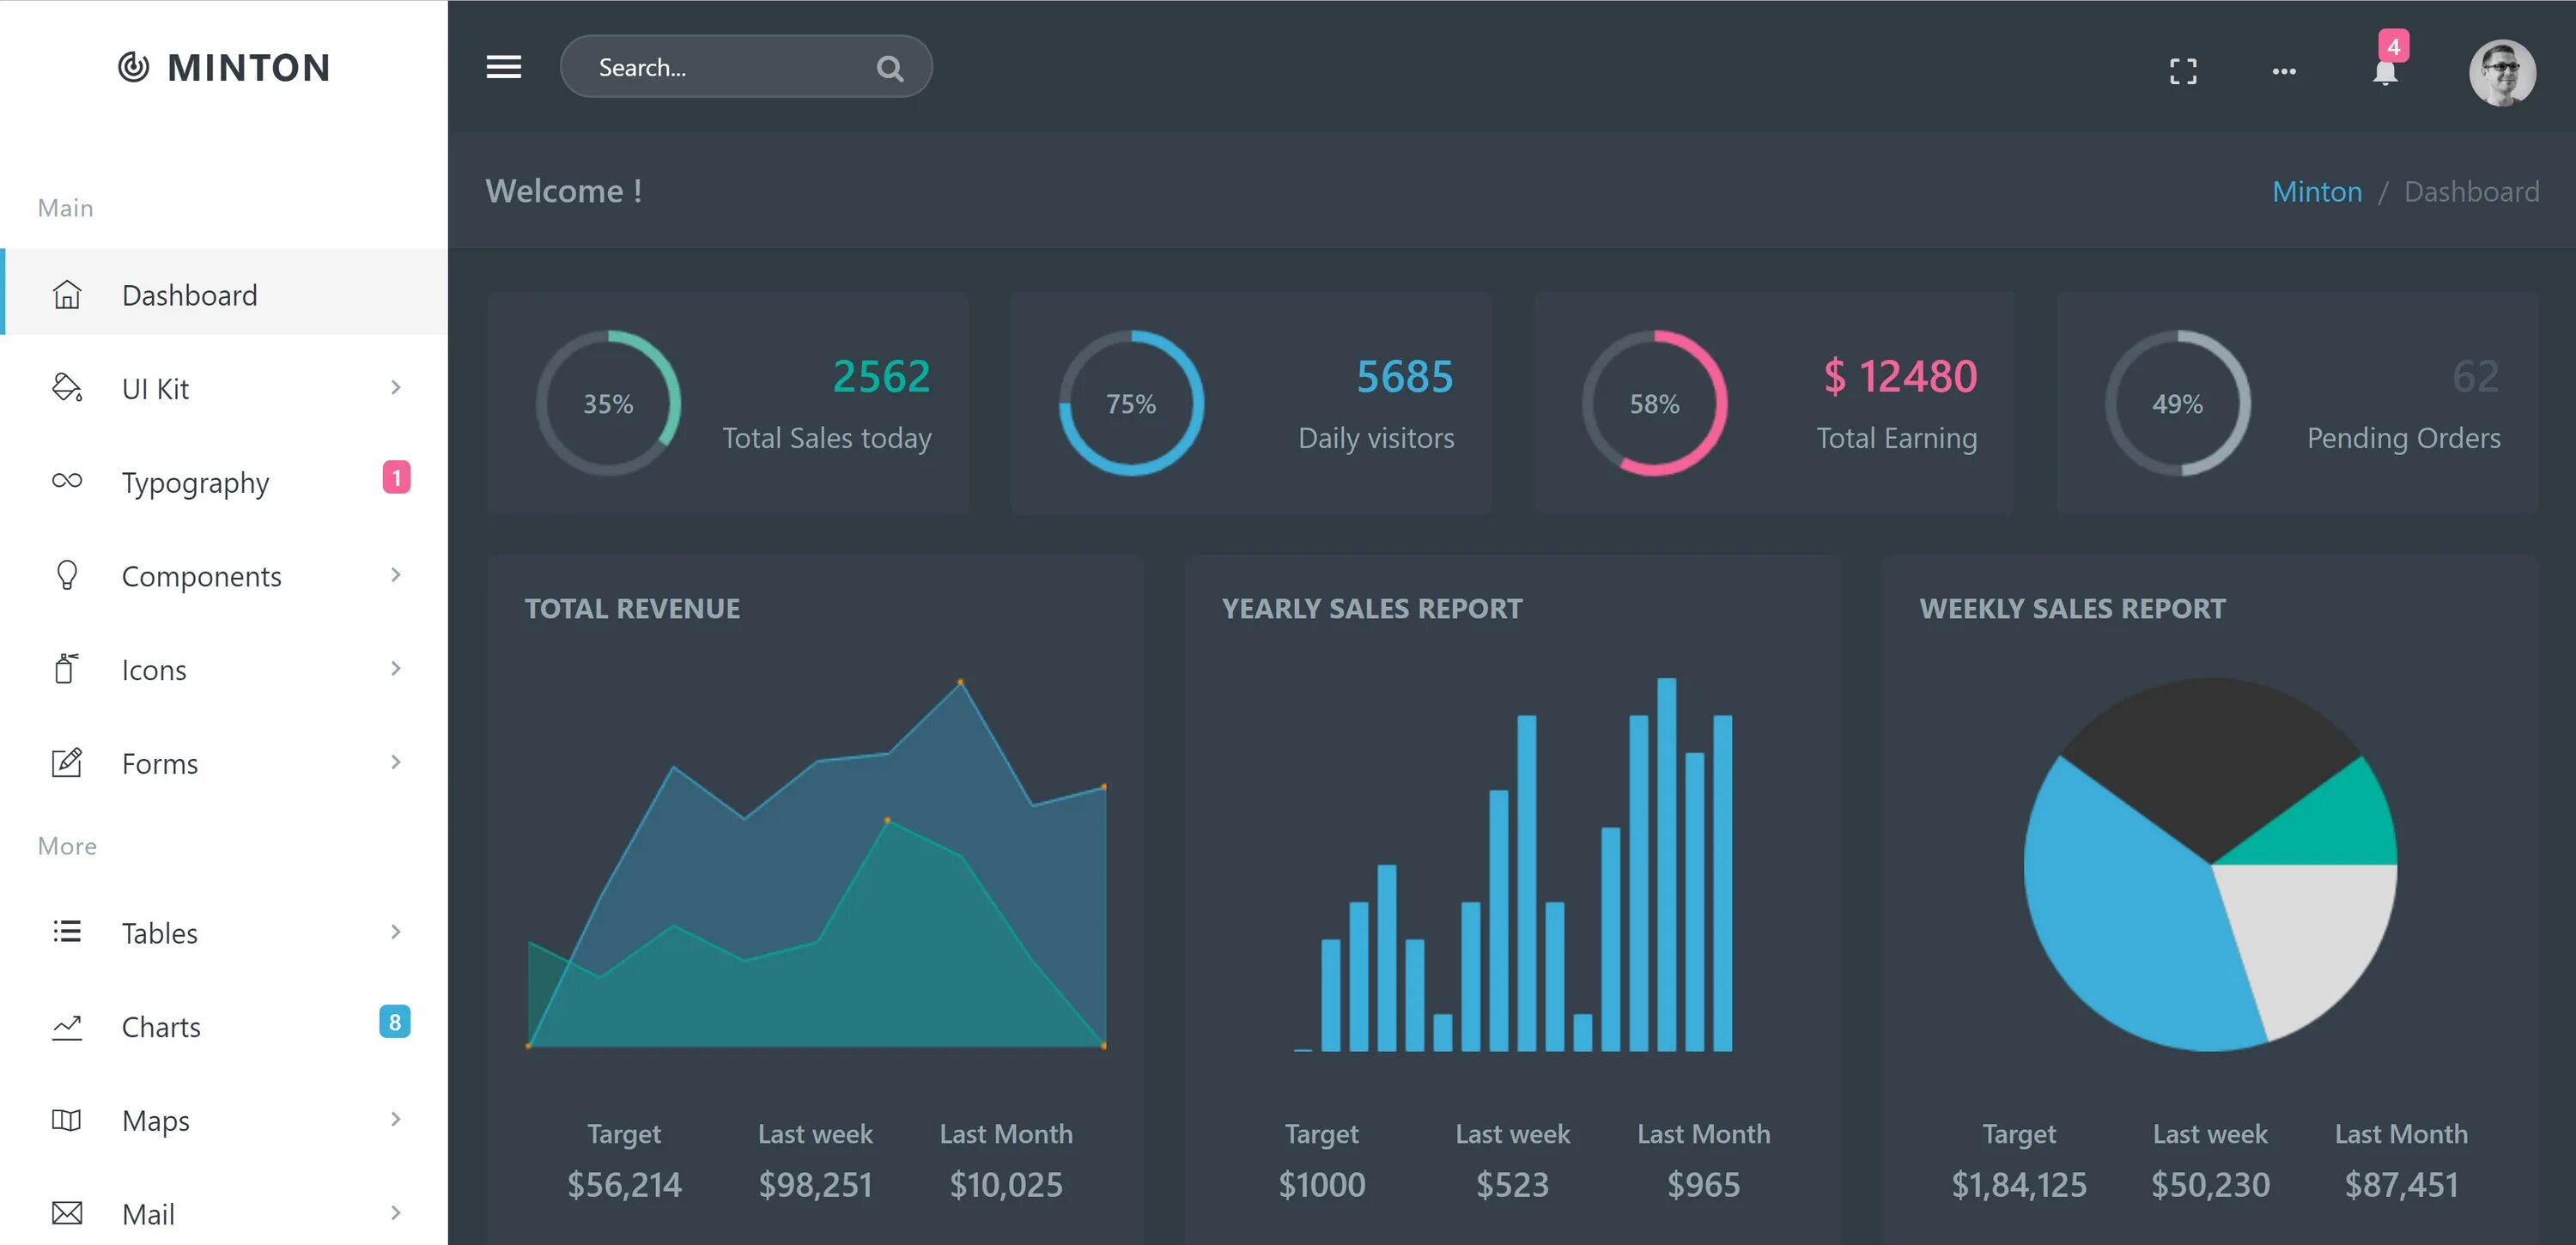Click the Maps sidebar icon
This screenshot has height=1245, width=2576.
67,1120
